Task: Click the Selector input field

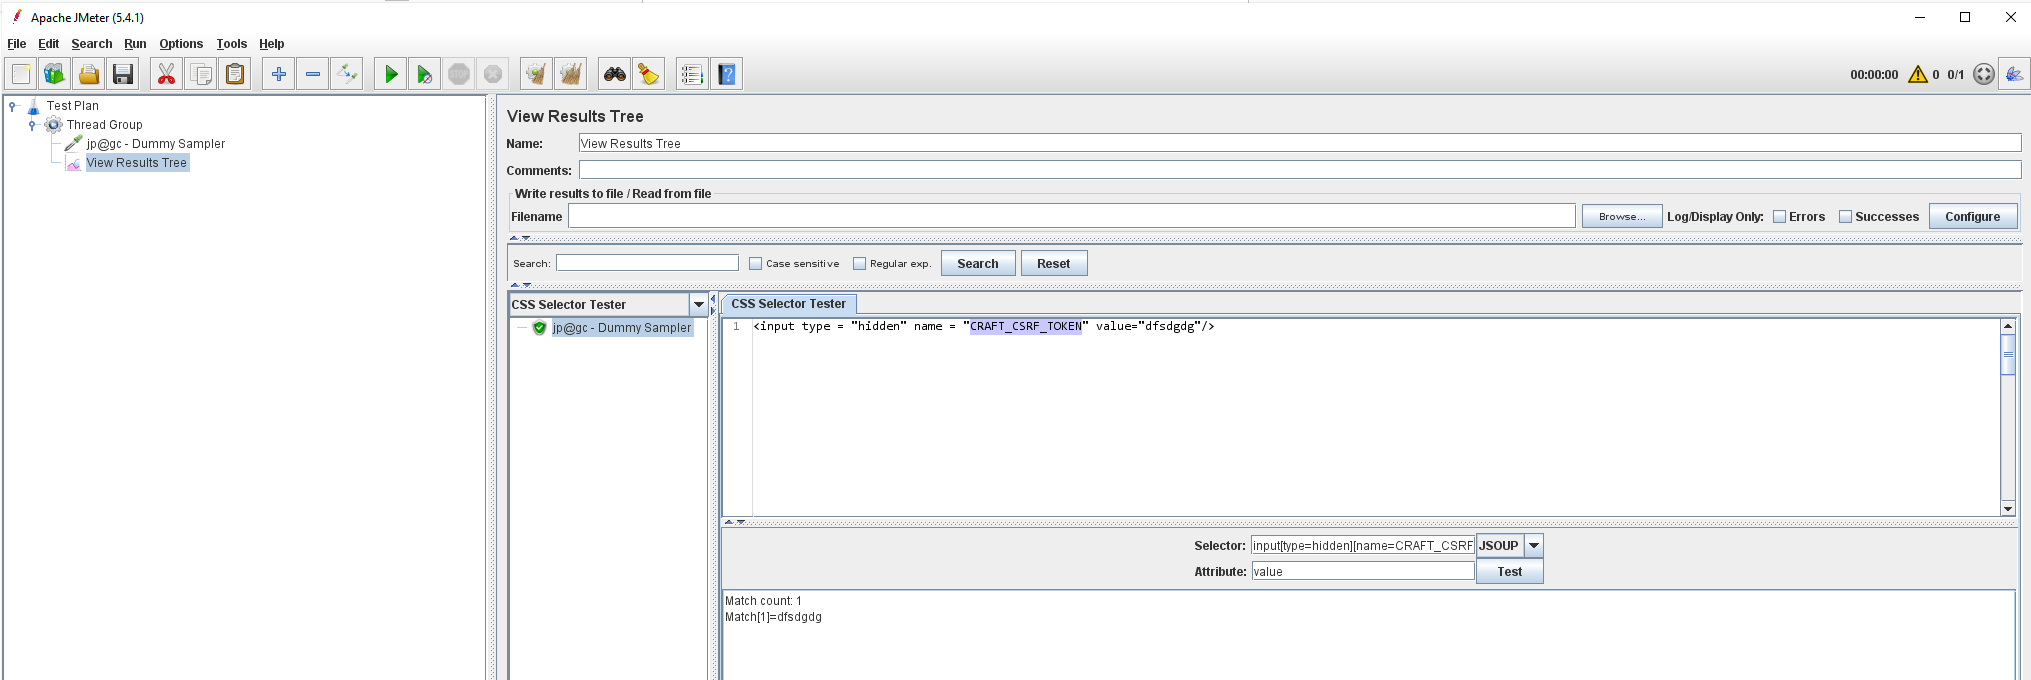Action: 1362,546
